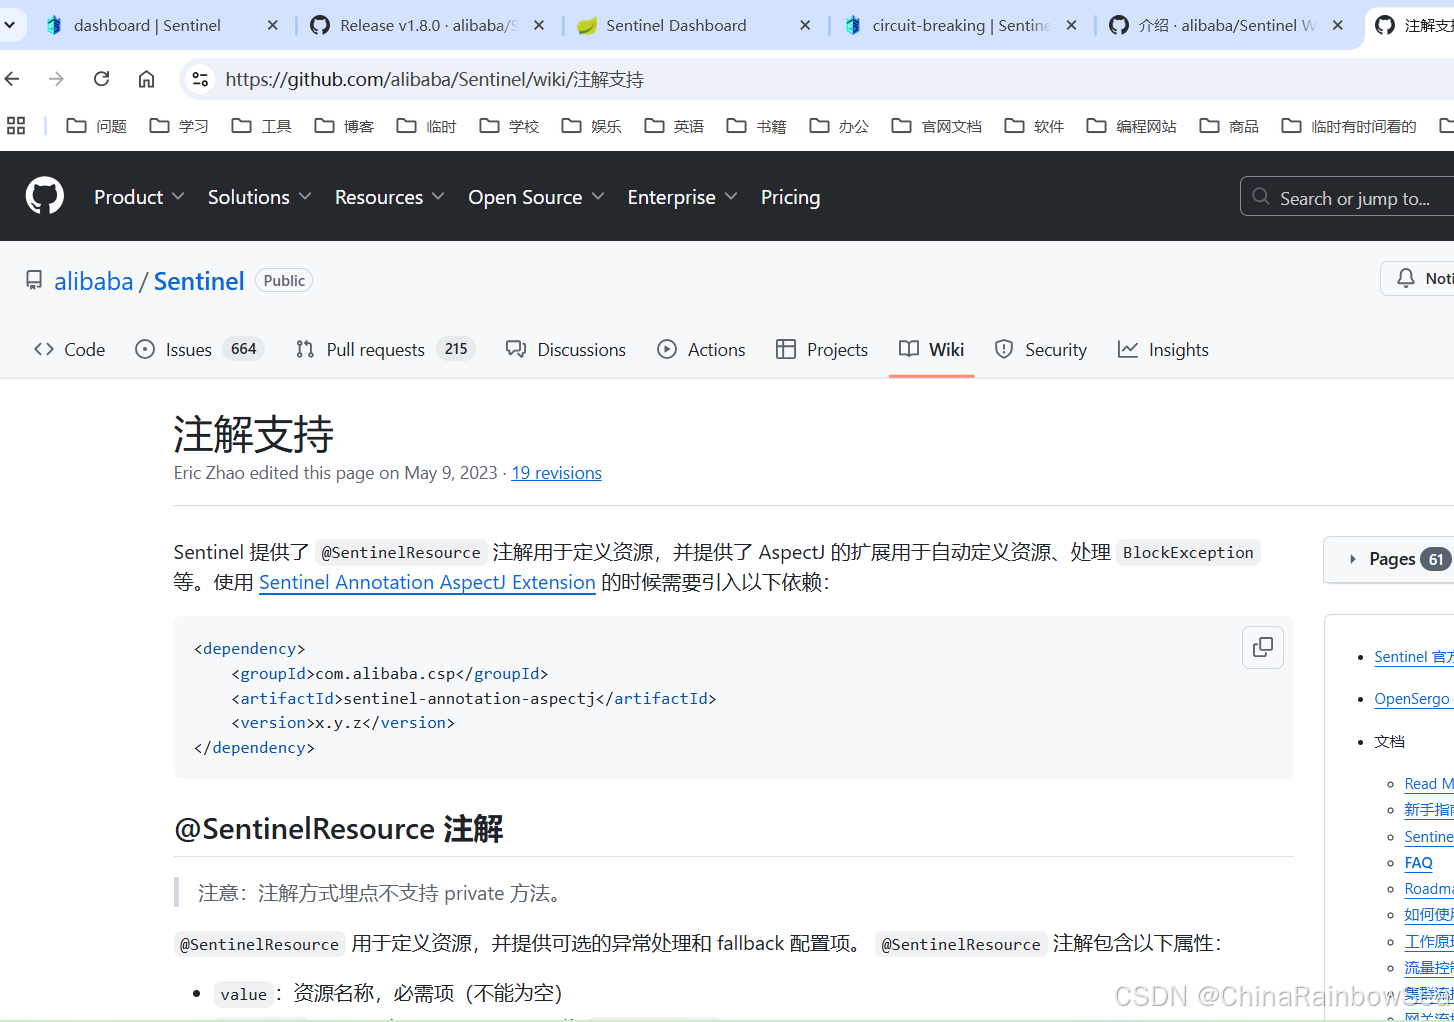Click the browser back arrow
Viewport: 1454px width, 1022px height.
(13, 79)
